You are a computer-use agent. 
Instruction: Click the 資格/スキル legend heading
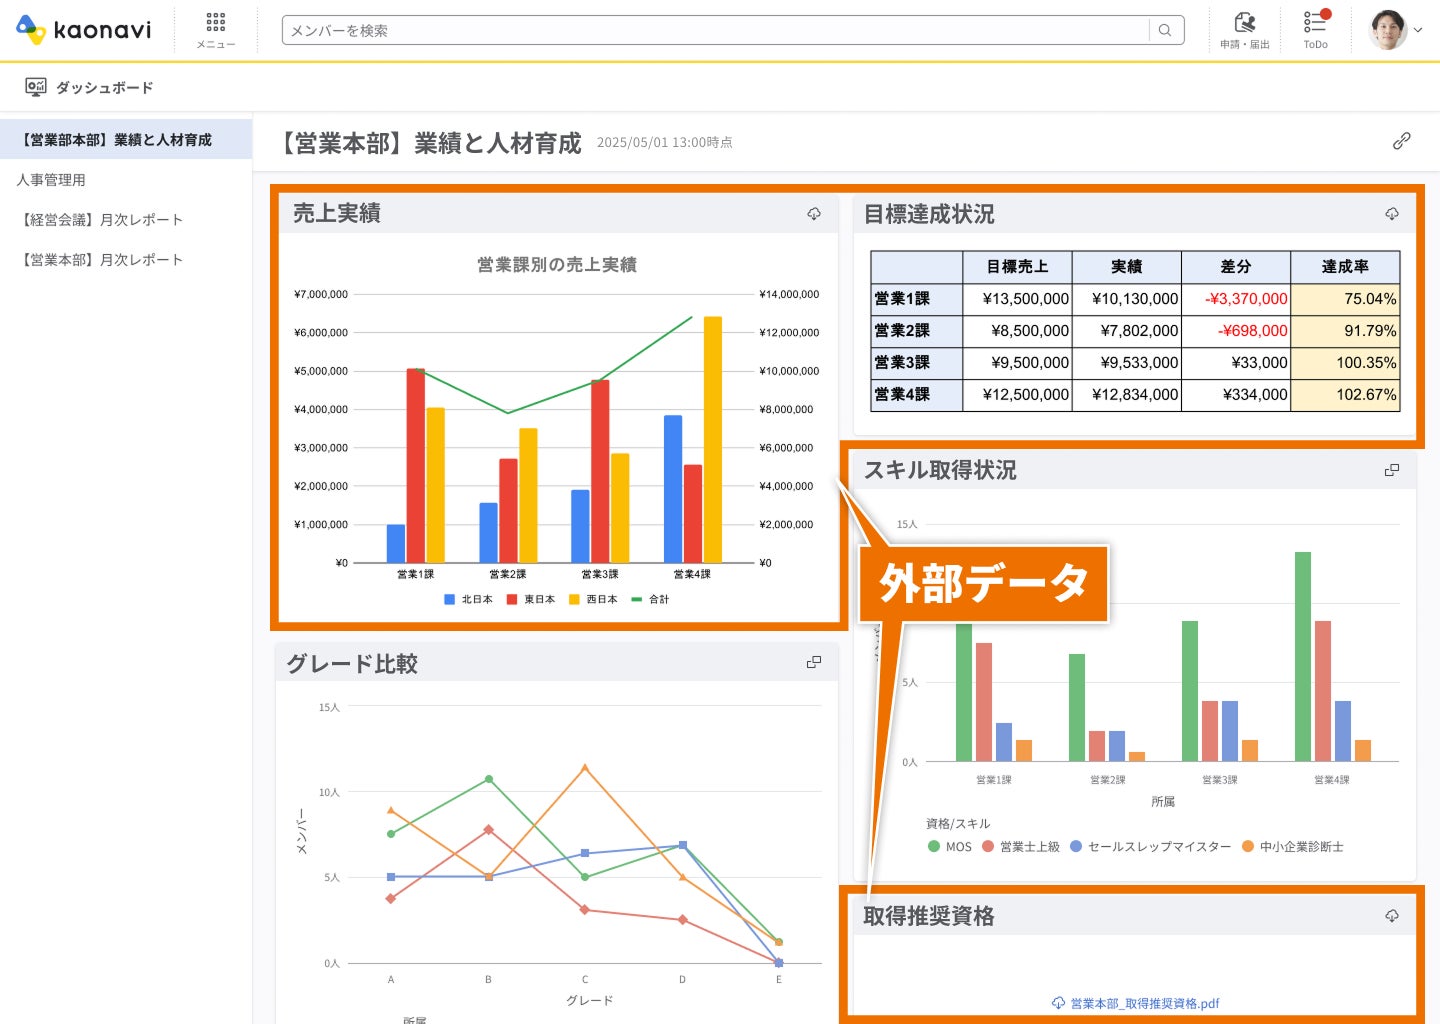(x=958, y=824)
